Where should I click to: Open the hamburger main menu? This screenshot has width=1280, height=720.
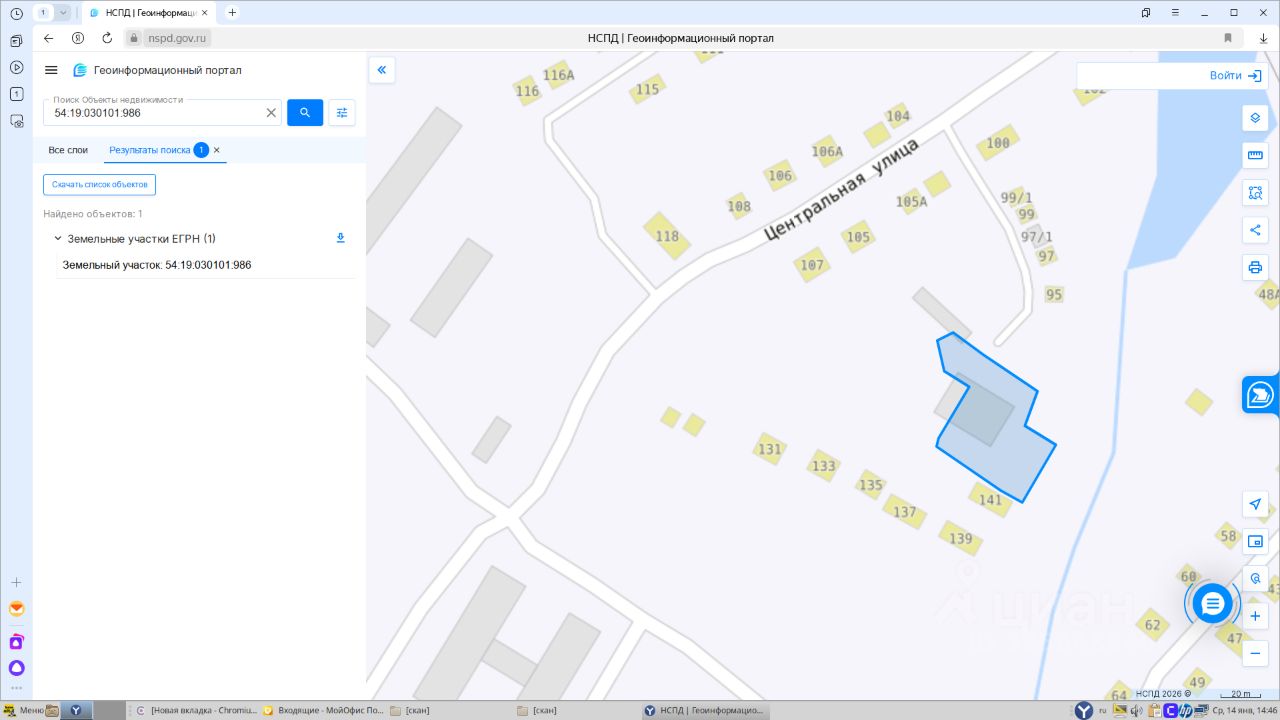tap(52, 70)
